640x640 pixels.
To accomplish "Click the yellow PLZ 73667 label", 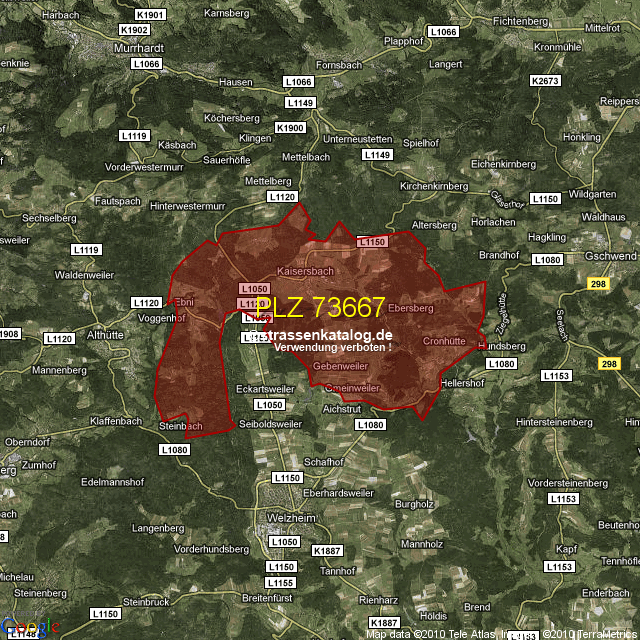I will tap(320, 308).
